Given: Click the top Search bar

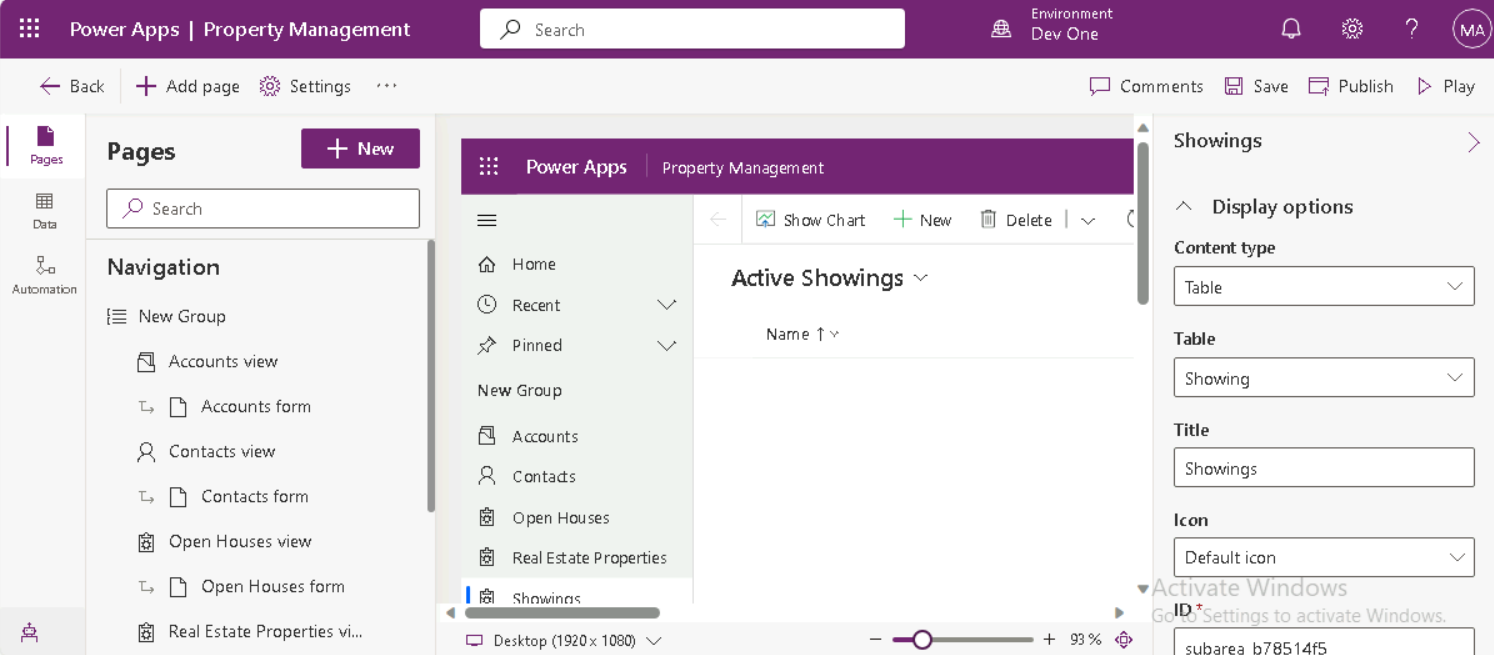Looking at the screenshot, I should tap(692, 29).
